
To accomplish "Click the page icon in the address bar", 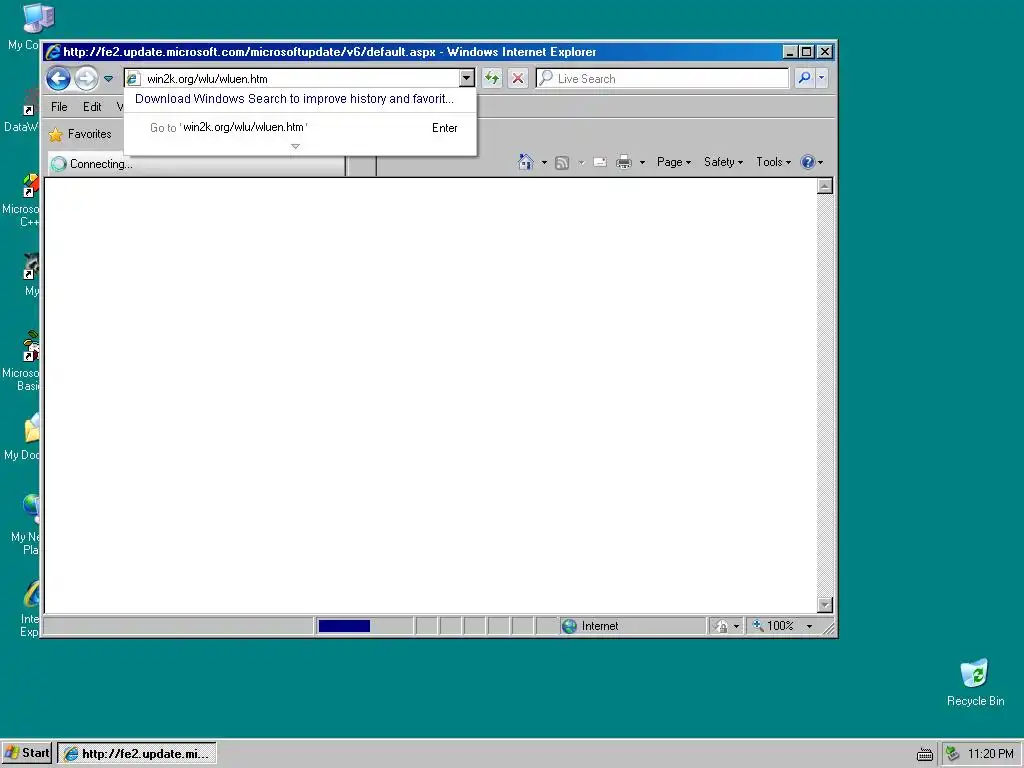I will click(133, 79).
